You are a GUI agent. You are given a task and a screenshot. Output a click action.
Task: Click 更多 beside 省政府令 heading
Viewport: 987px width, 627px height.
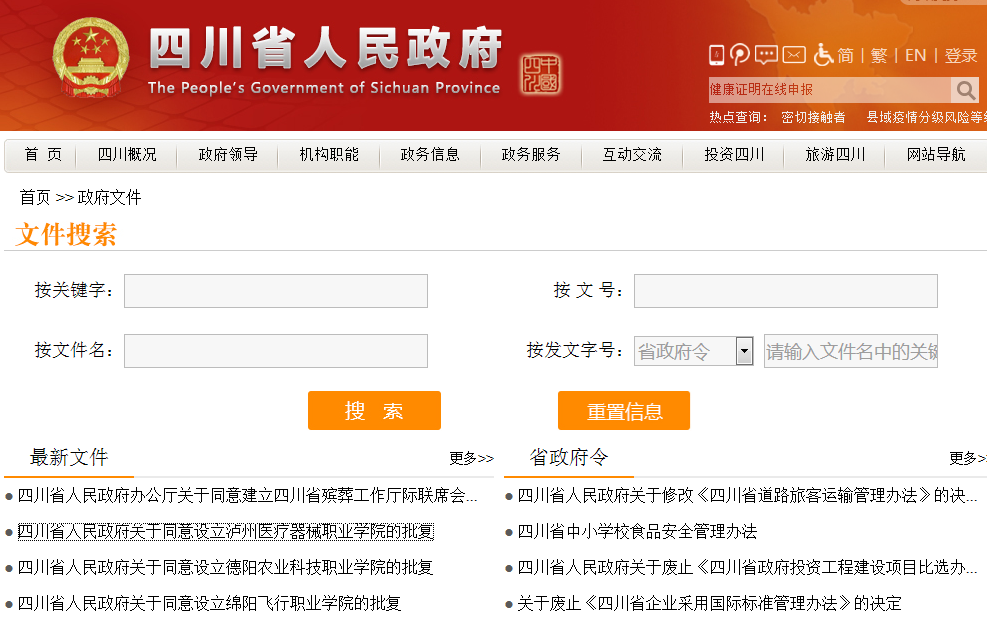967,458
